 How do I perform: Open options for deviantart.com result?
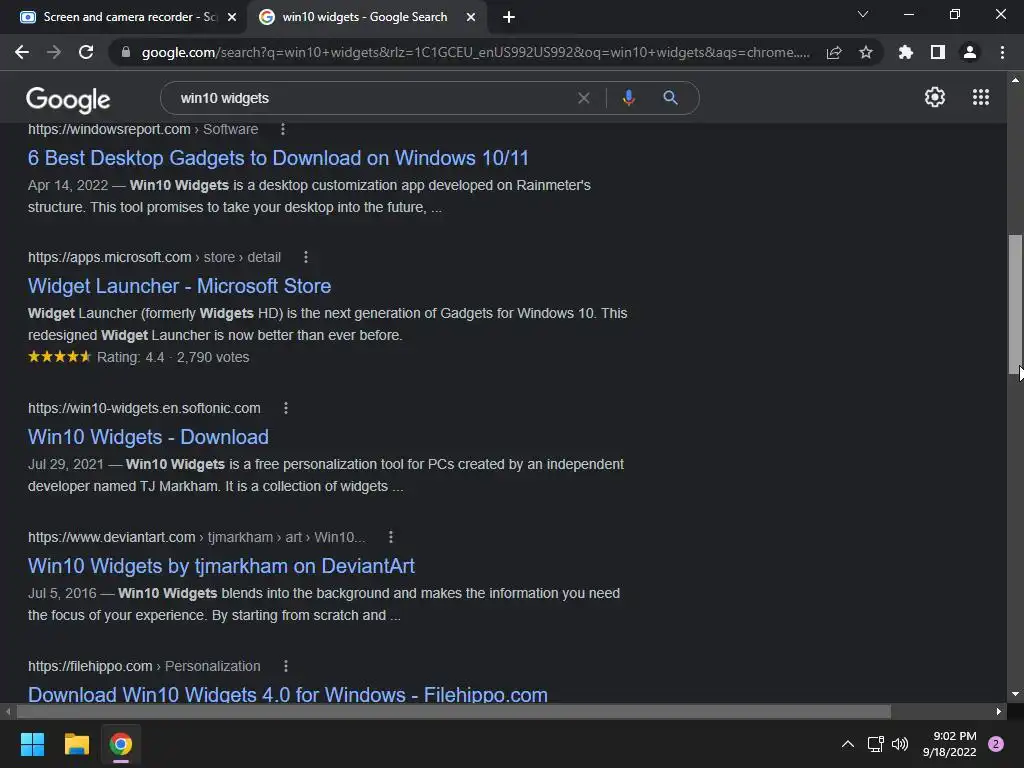click(391, 537)
